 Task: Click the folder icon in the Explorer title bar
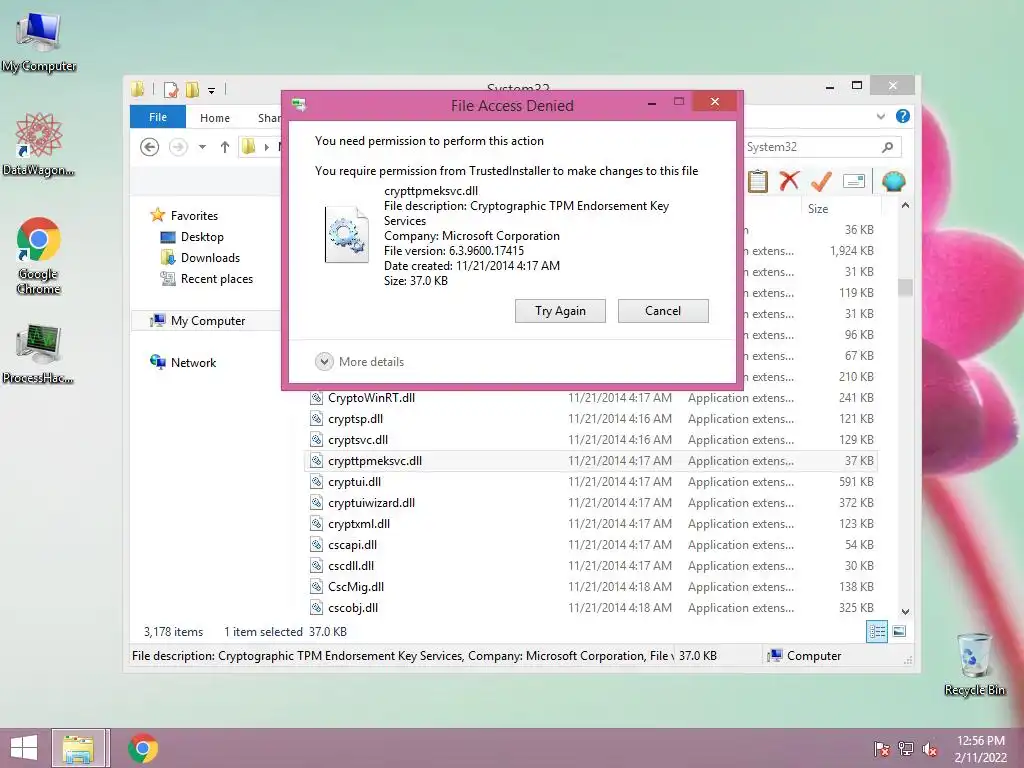pyautogui.click(x=137, y=89)
